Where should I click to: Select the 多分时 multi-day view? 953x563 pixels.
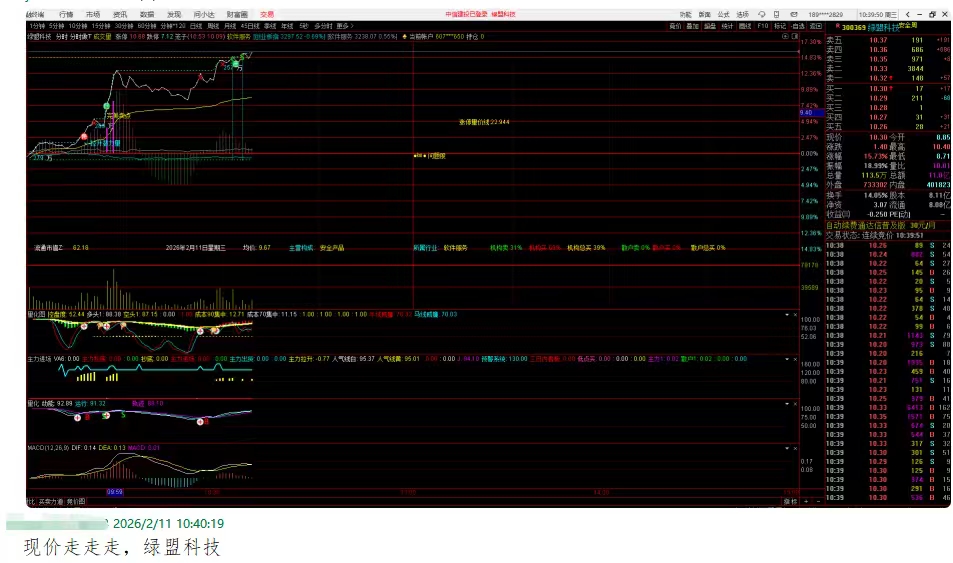point(323,26)
